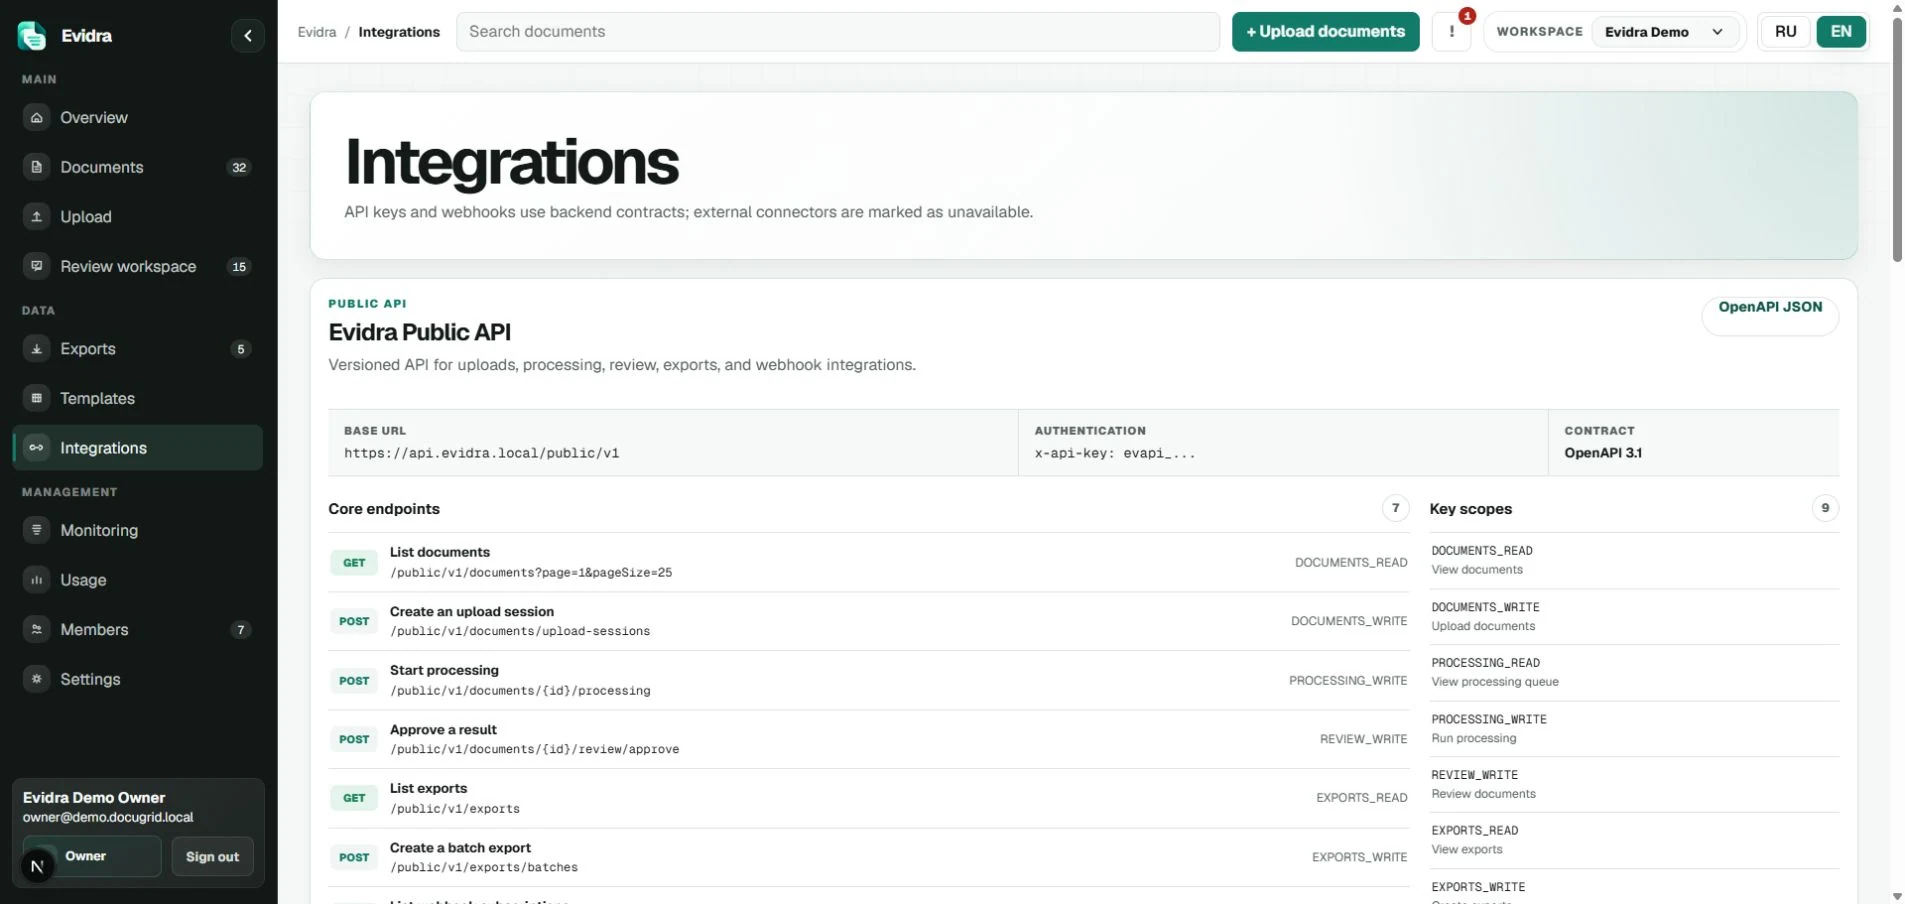Click the Create an upload session endpoint

[x=868, y=621]
